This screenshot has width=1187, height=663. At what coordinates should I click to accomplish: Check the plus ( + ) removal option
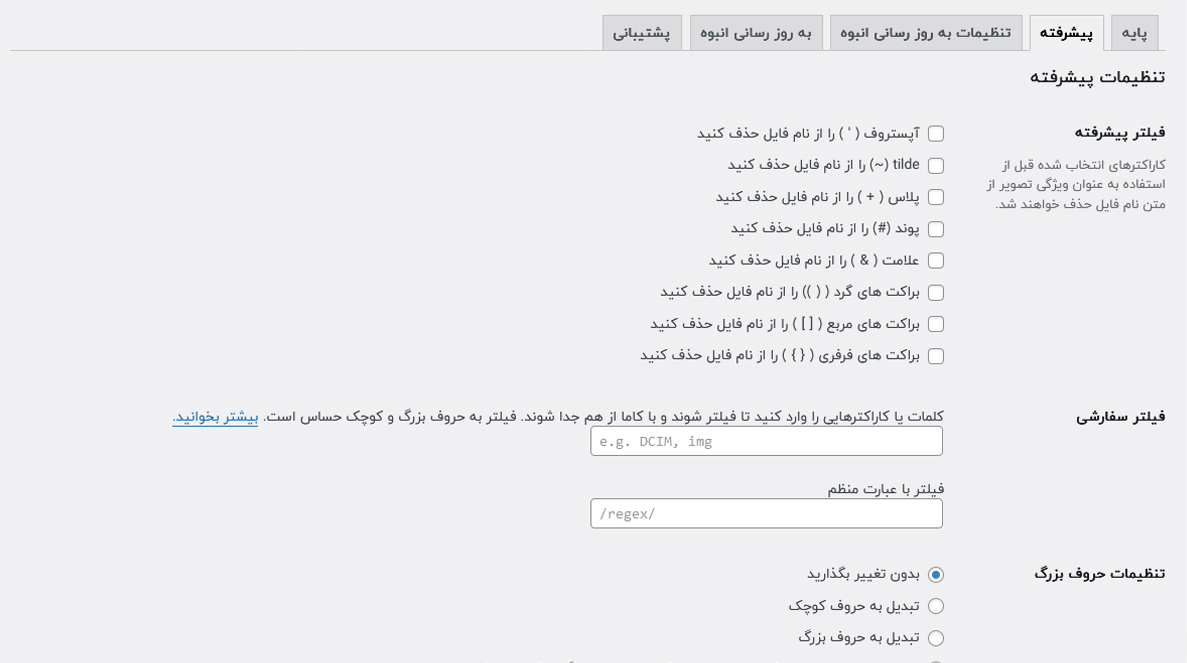[x=936, y=198]
